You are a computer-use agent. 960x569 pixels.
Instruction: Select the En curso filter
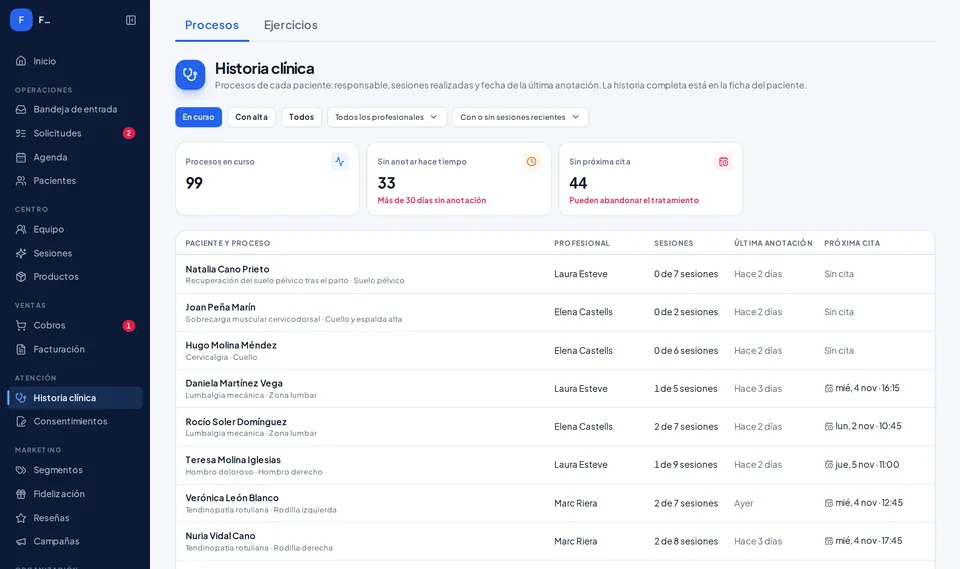tap(198, 117)
